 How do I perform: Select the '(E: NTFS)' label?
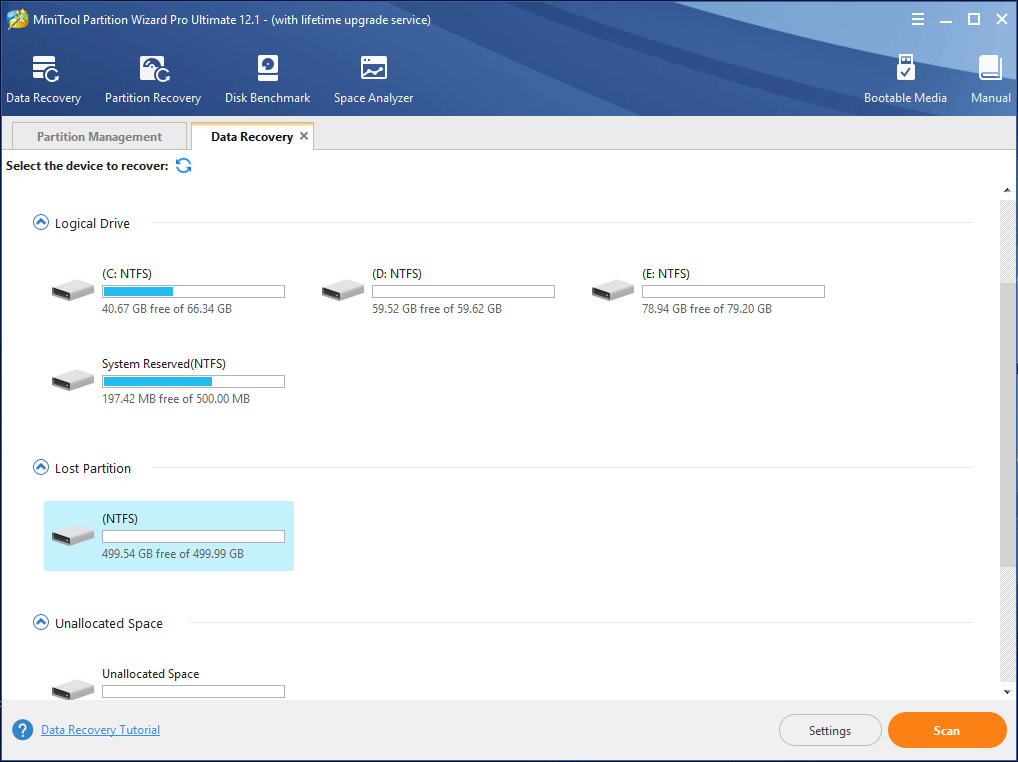click(666, 273)
